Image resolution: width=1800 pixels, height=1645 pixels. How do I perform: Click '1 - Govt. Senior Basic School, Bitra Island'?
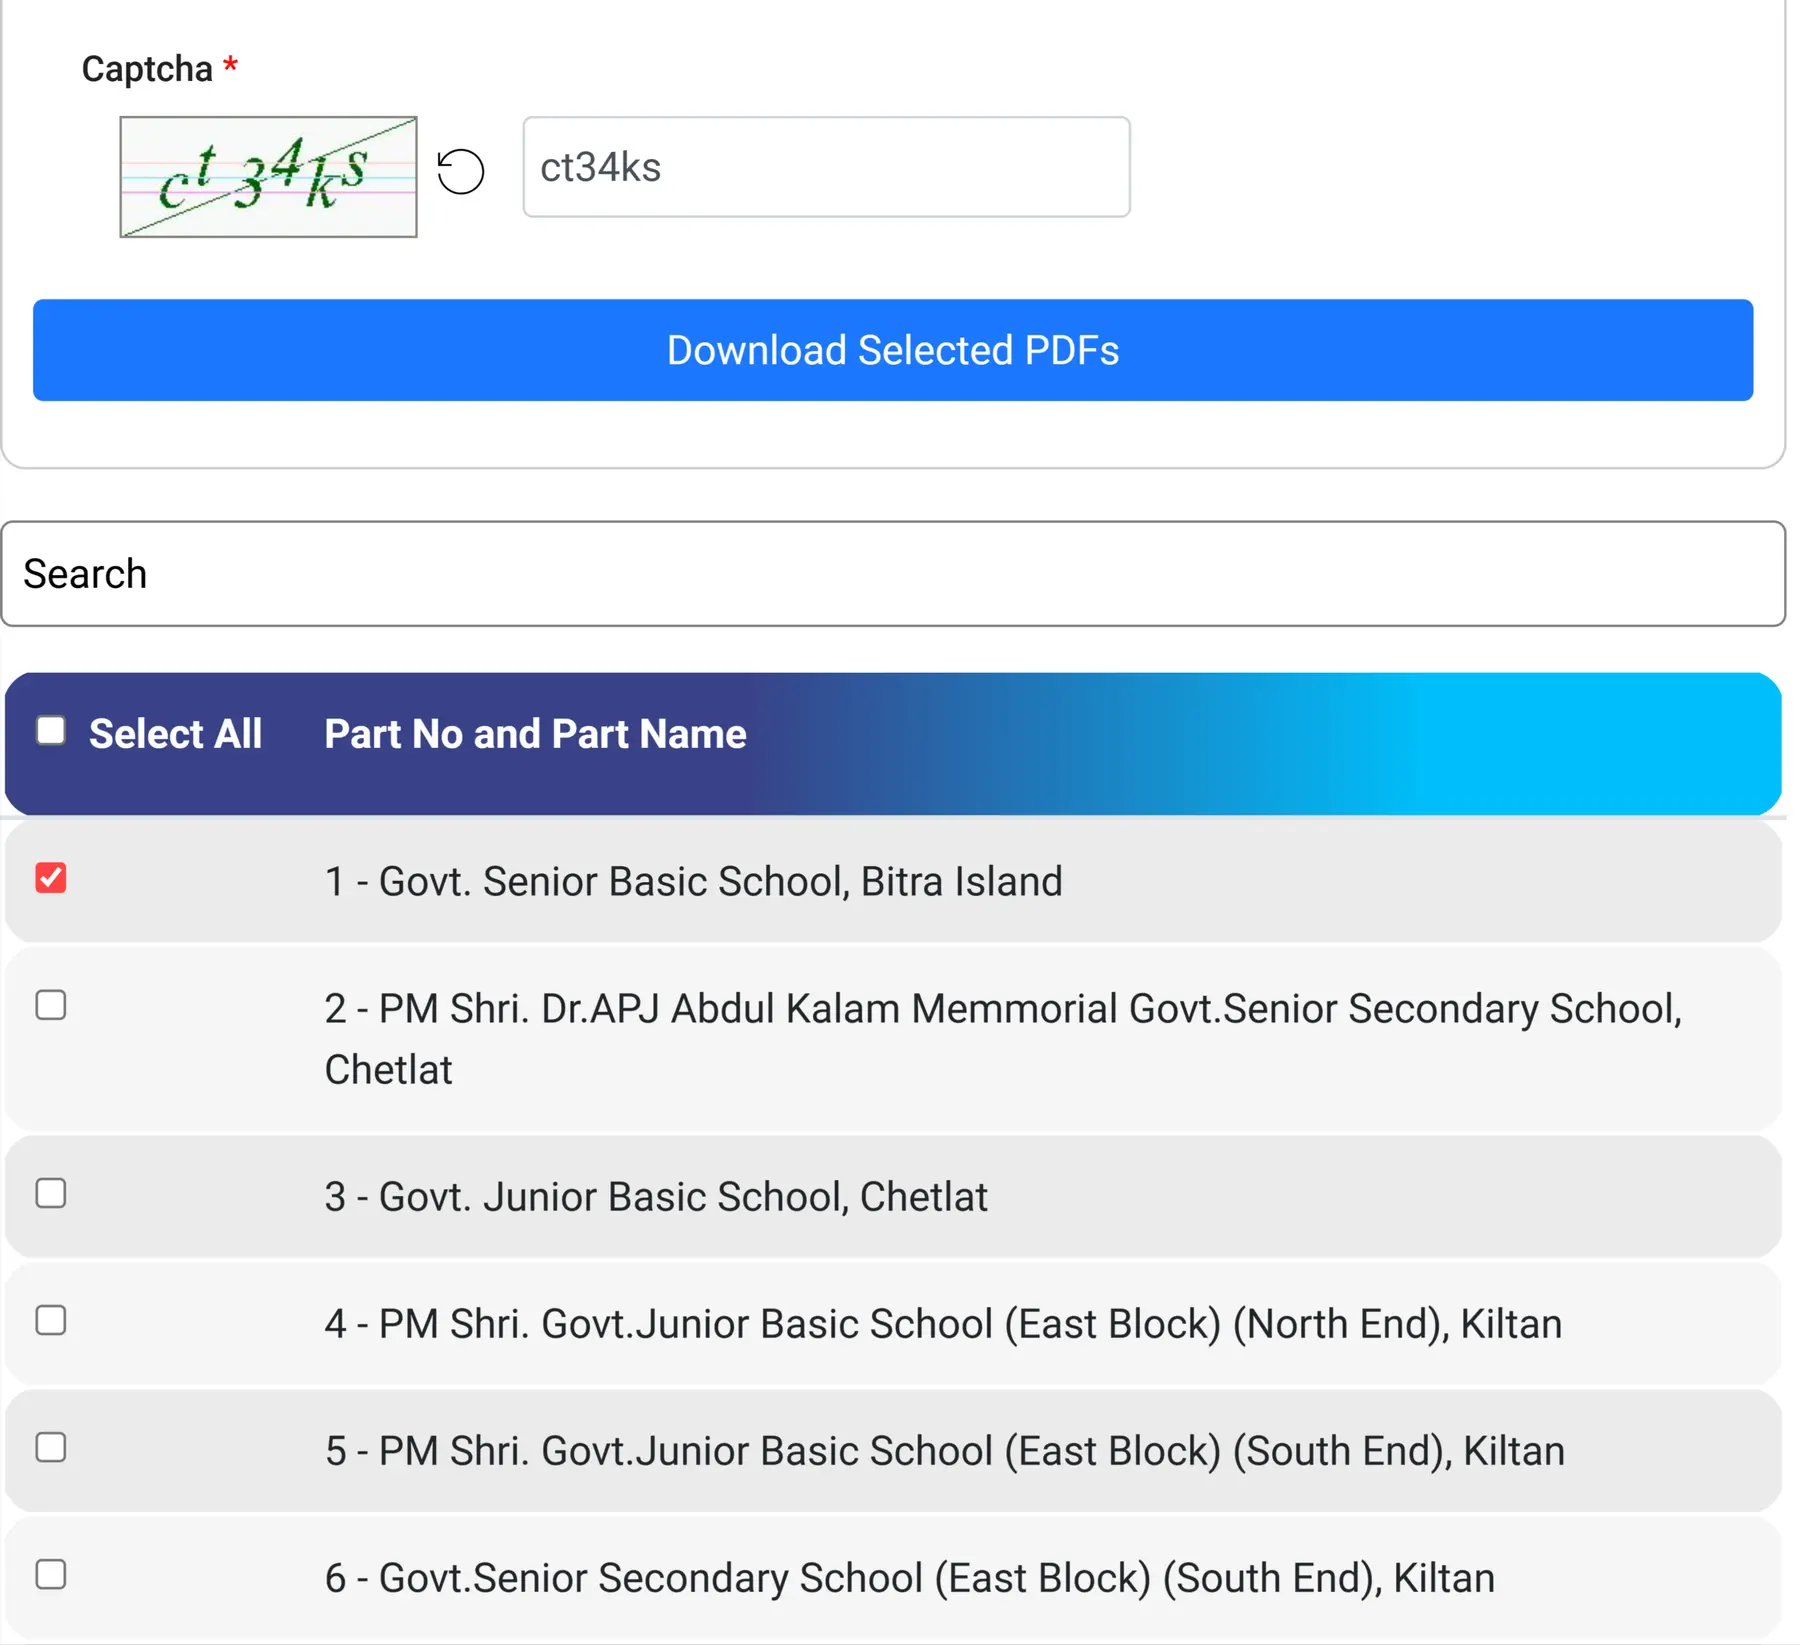[693, 882]
